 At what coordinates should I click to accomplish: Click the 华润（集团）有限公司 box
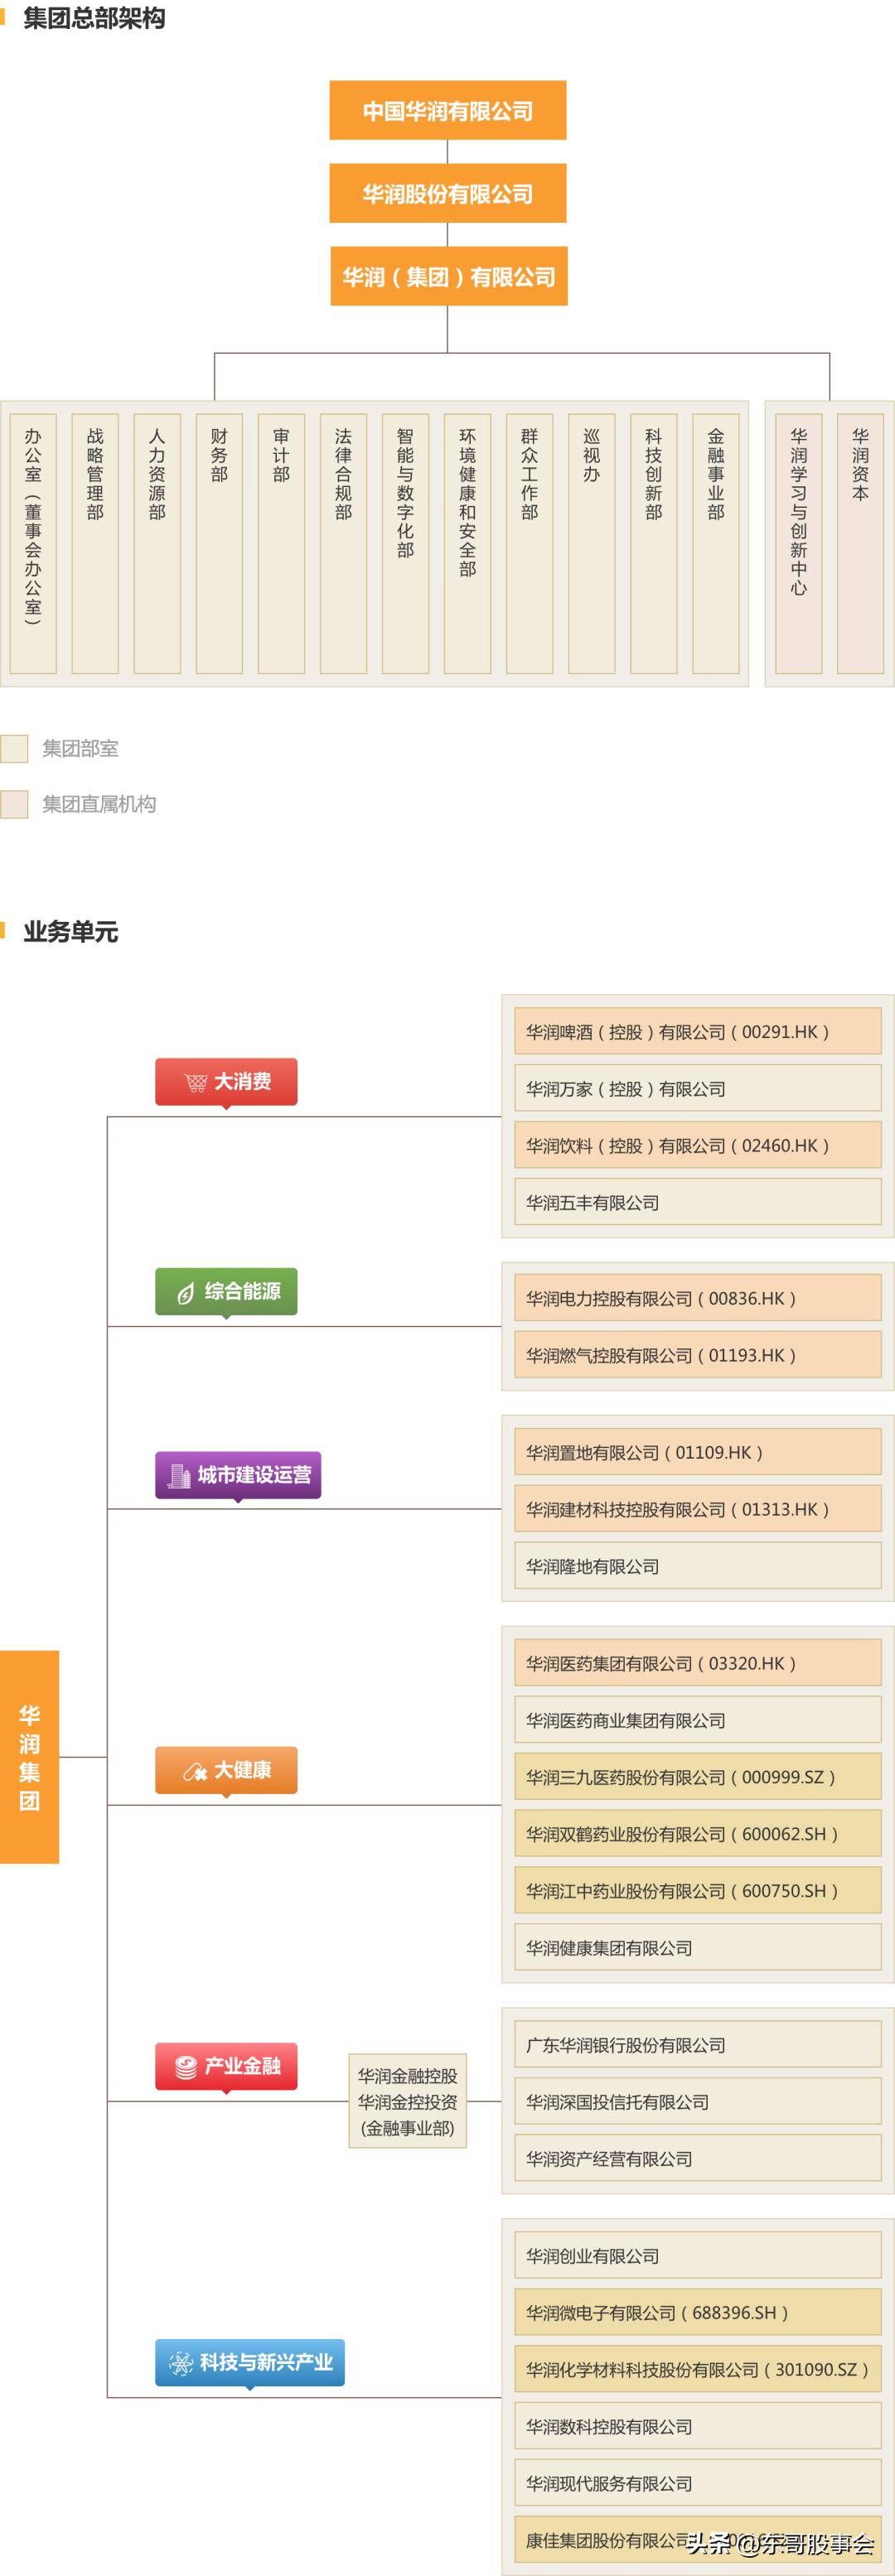click(449, 276)
